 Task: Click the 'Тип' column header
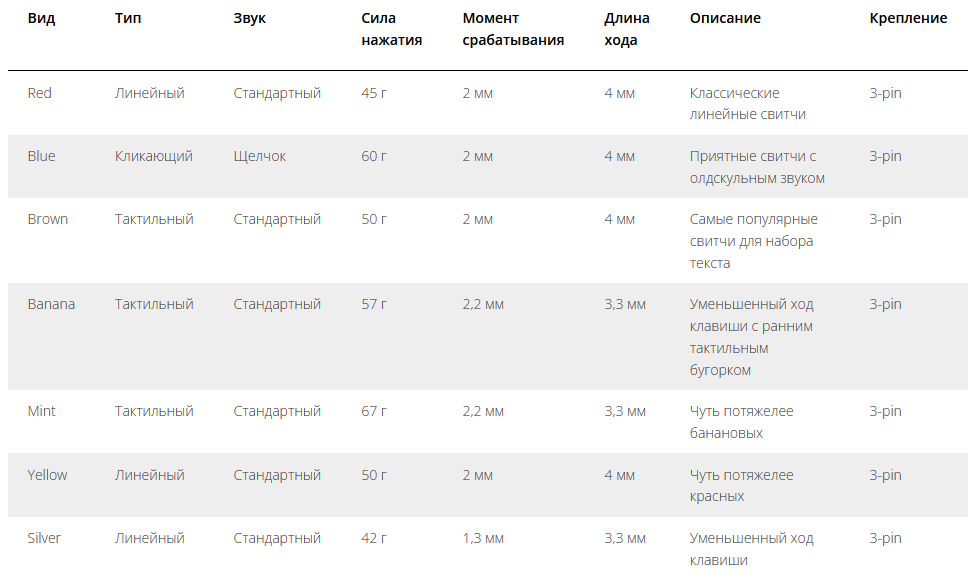pyautogui.click(x=128, y=19)
